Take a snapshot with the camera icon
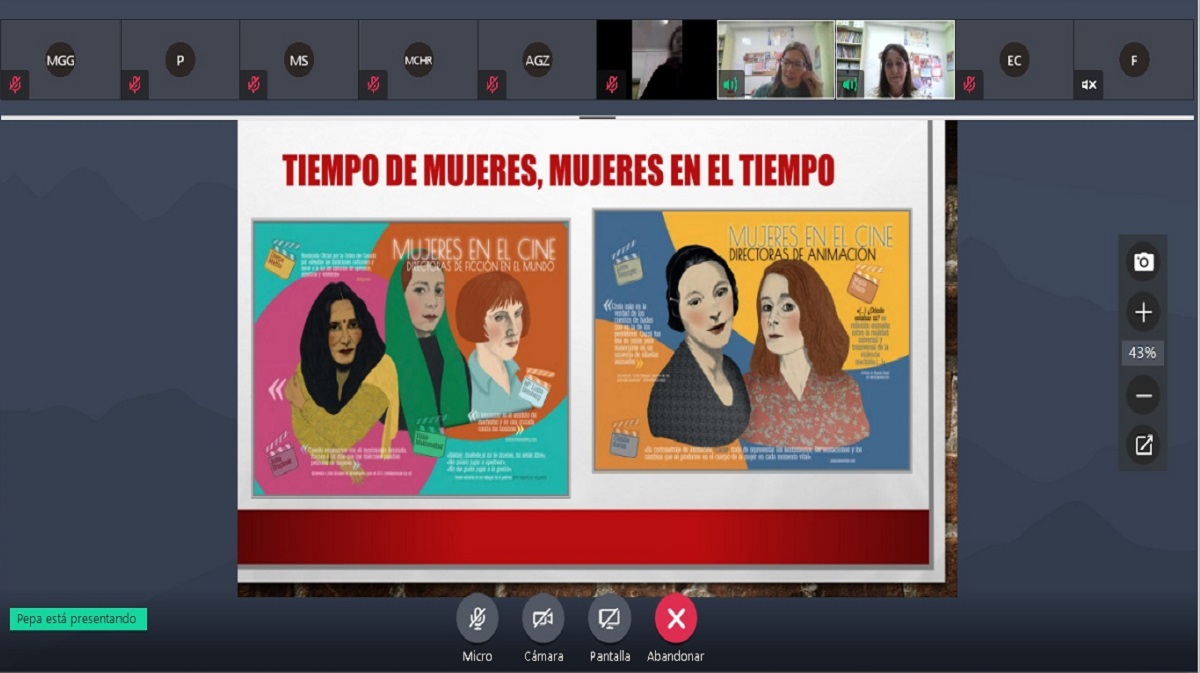Viewport: 1200px width, 673px height. tap(1143, 263)
